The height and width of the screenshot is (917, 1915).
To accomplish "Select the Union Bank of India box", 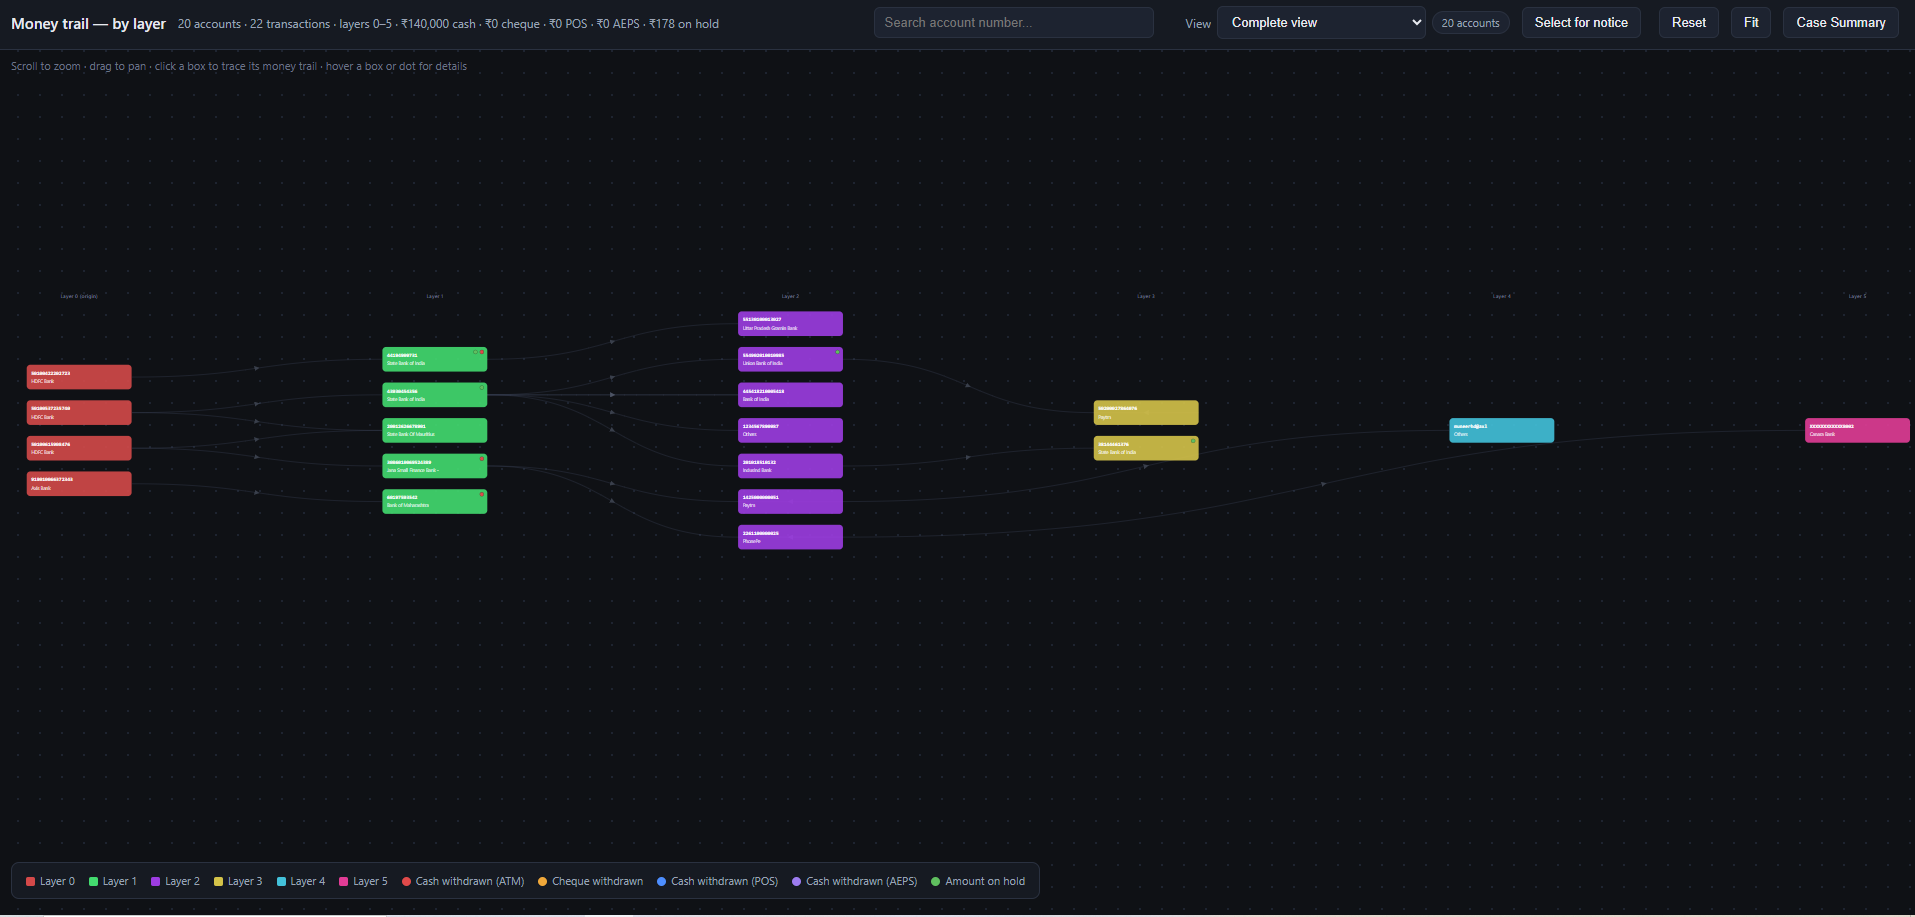I will 791,360.
